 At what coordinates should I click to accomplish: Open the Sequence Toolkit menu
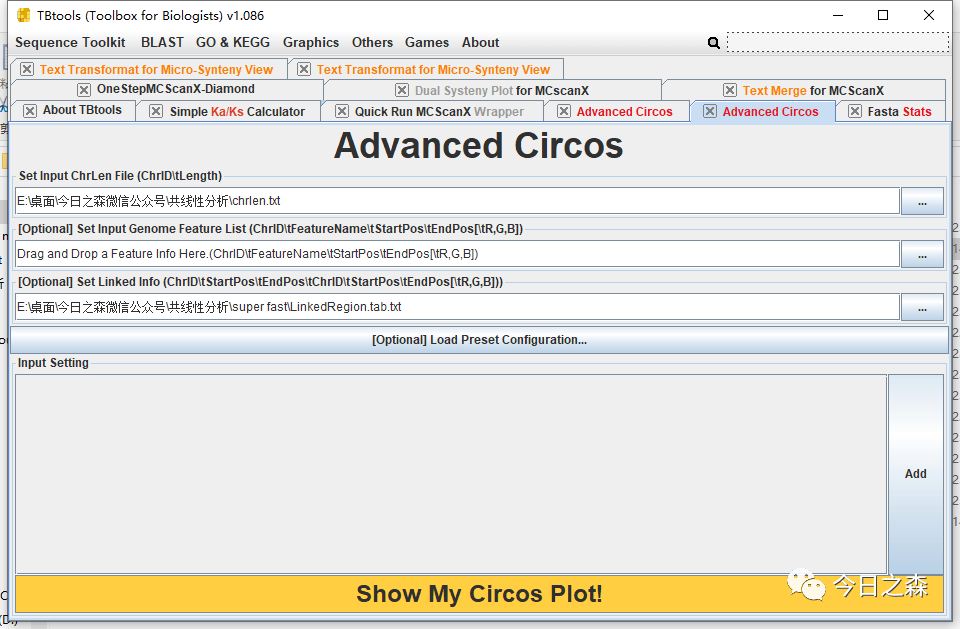click(x=70, y=42)
